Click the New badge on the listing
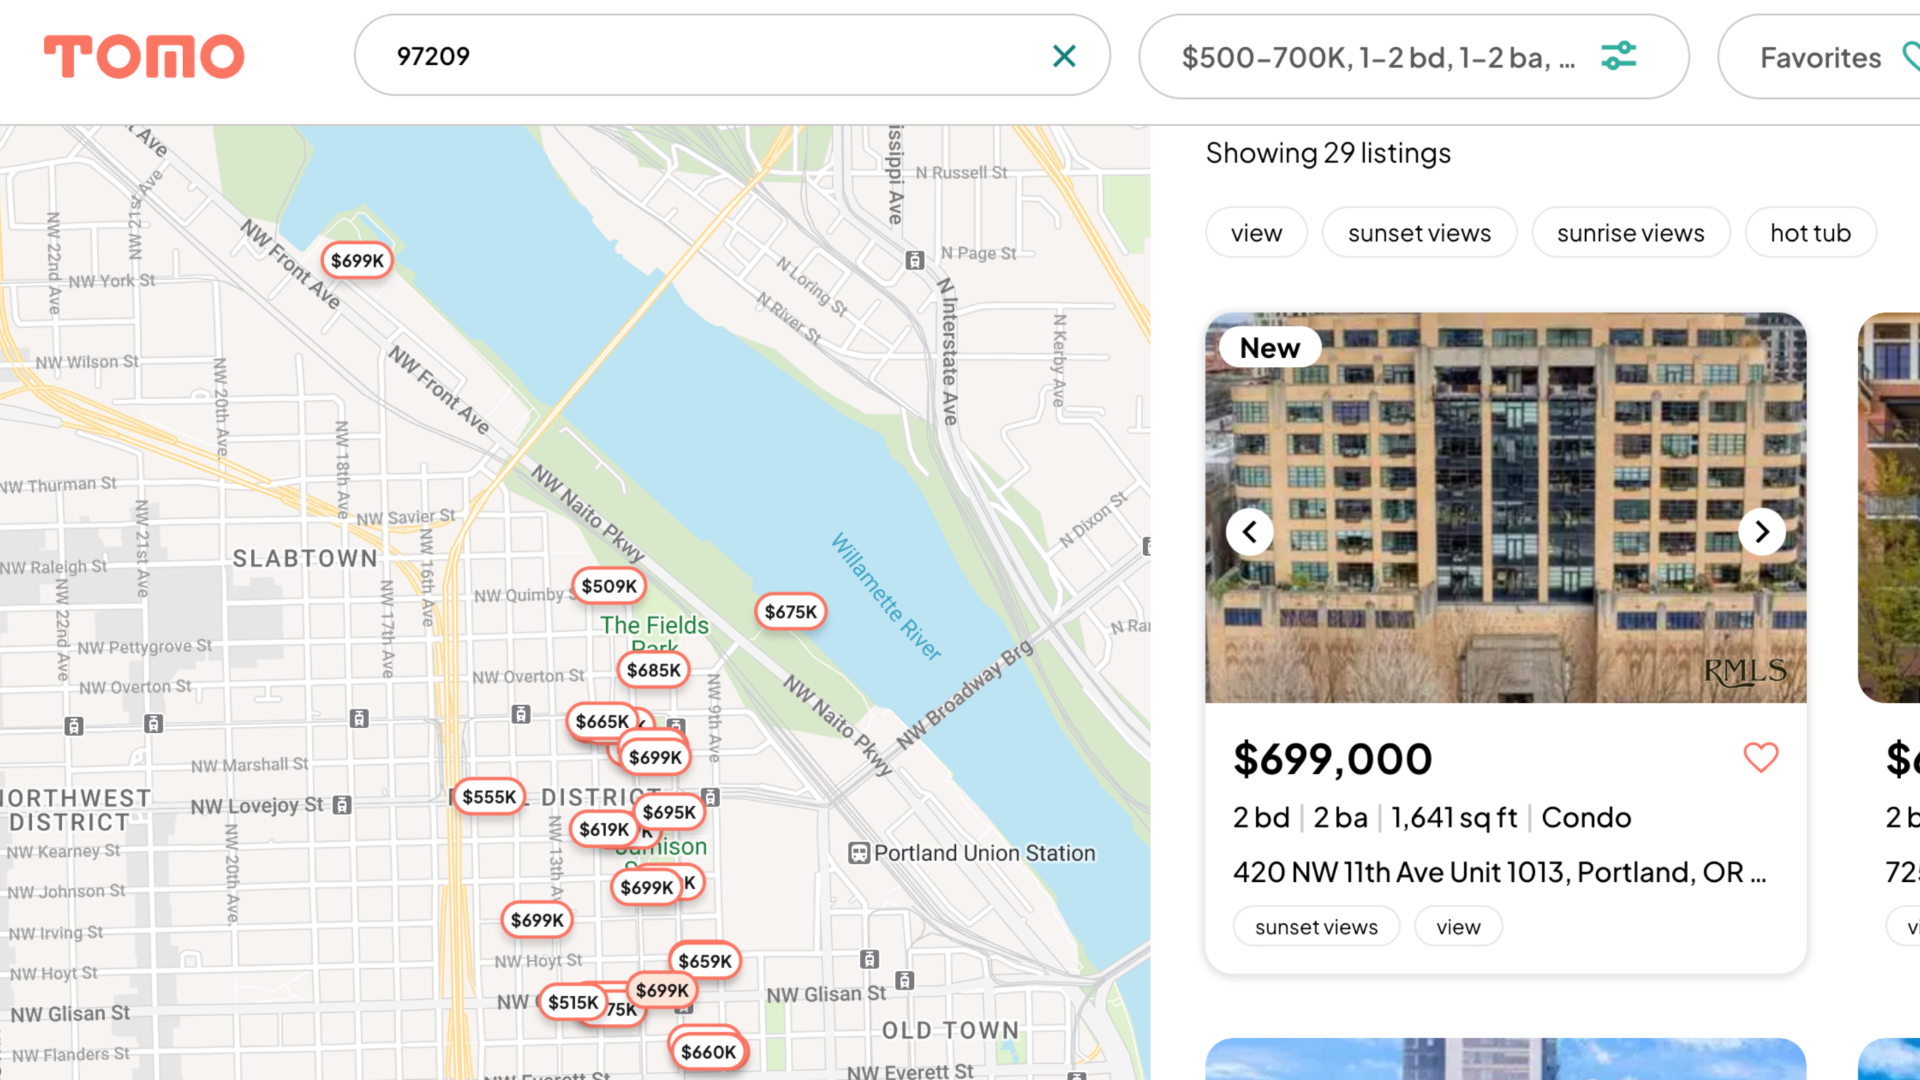Image resolution: width=1920 pixels, height=1080 pixels. coord(1269,347)
